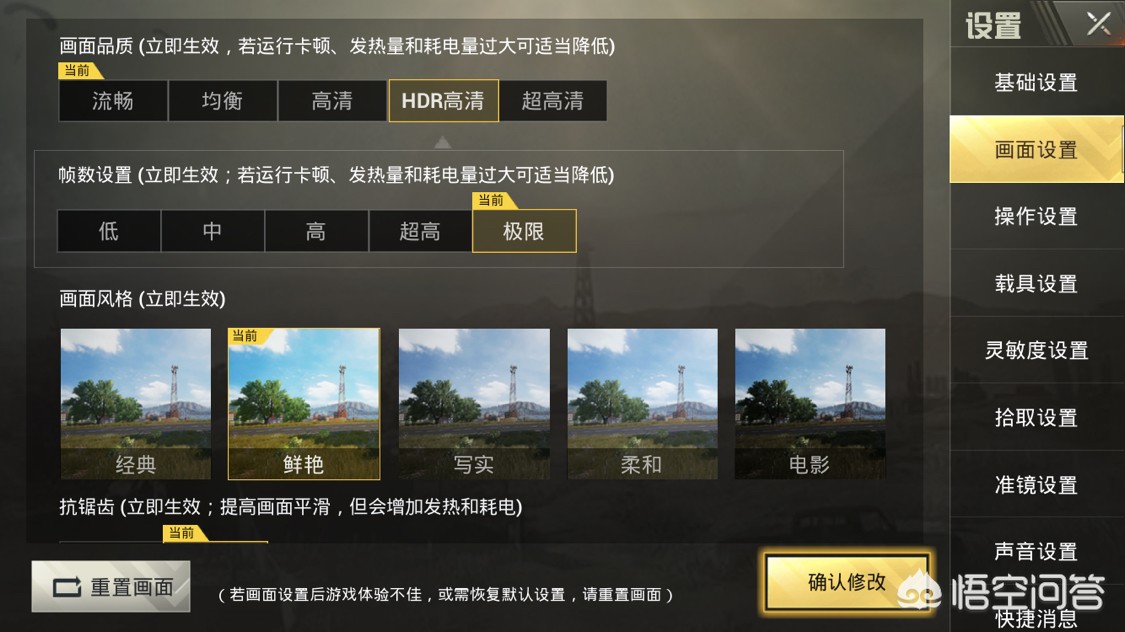Viewport: 1125px width, 632px height.
Task: Select 流畅 graphics quality option
Action: [113, 100]
